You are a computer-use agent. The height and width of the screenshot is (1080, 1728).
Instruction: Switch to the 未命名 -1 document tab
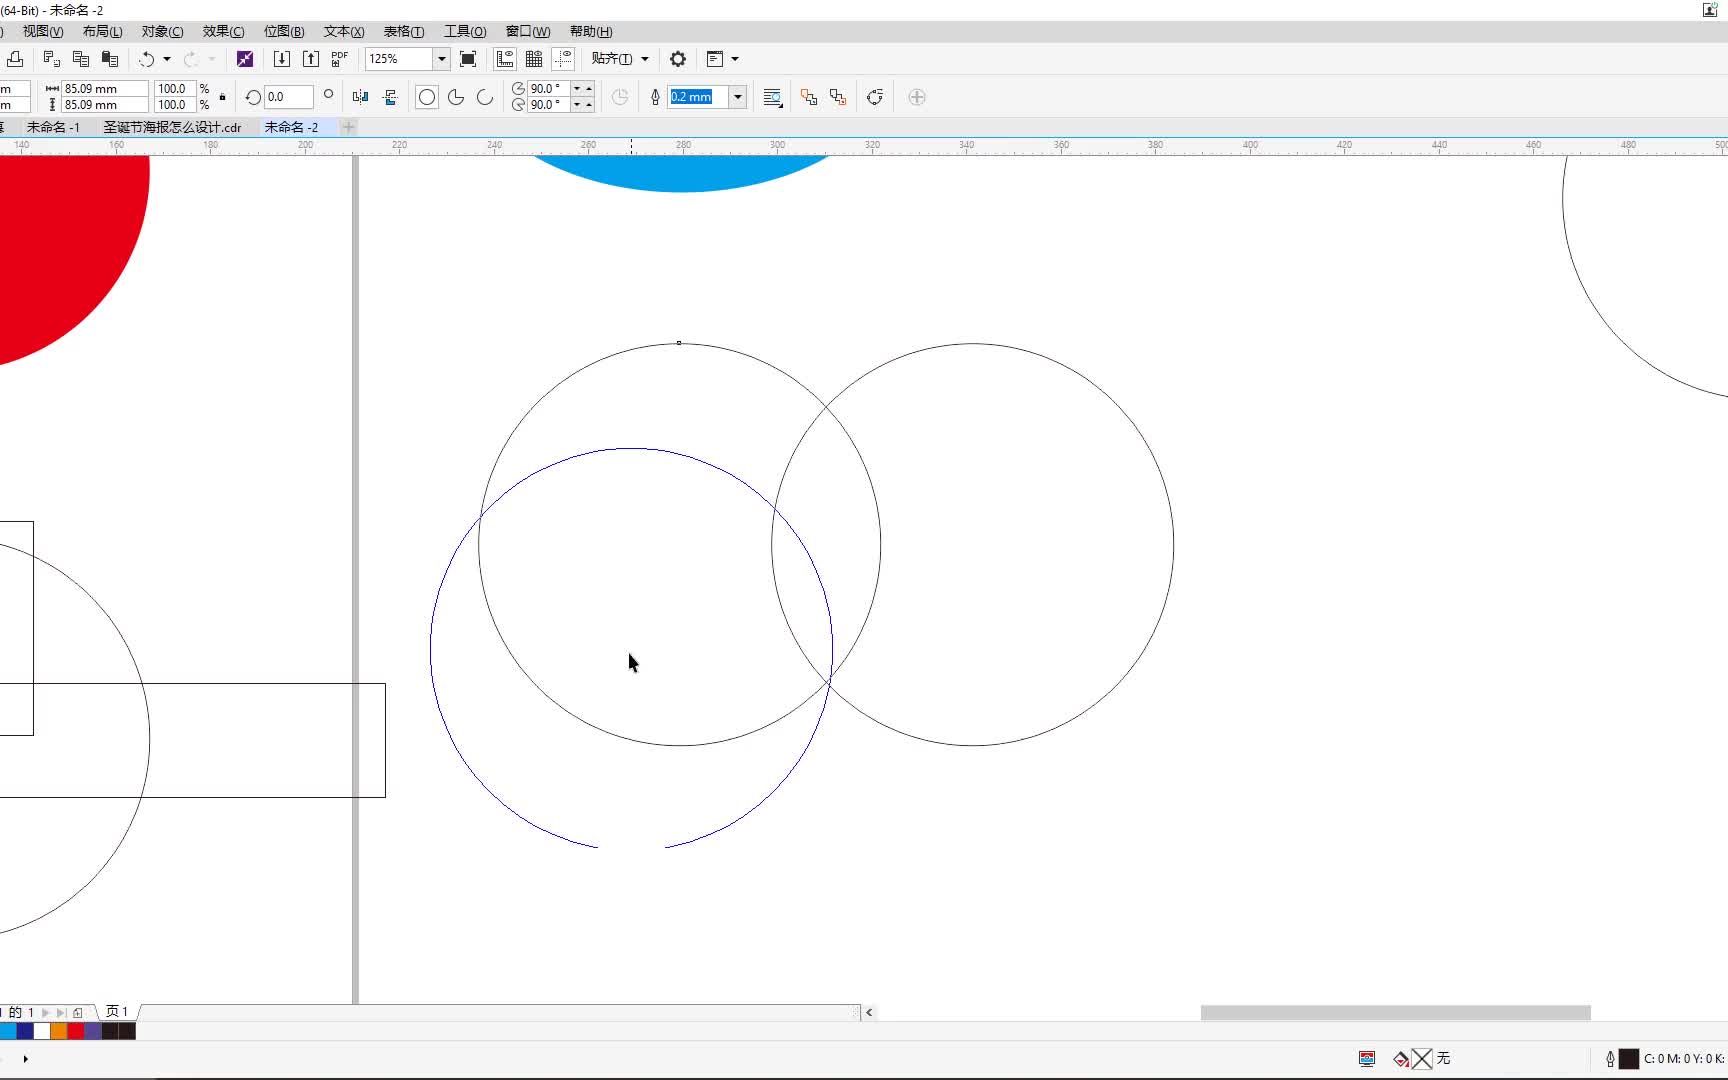point(53,127)
